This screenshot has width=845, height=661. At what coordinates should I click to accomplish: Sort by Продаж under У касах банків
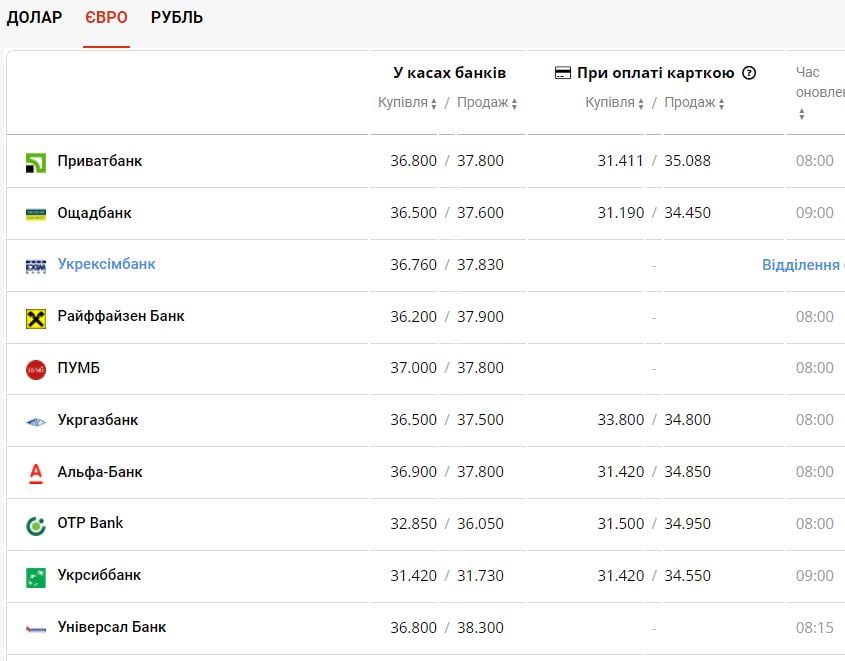click(487, 103)
